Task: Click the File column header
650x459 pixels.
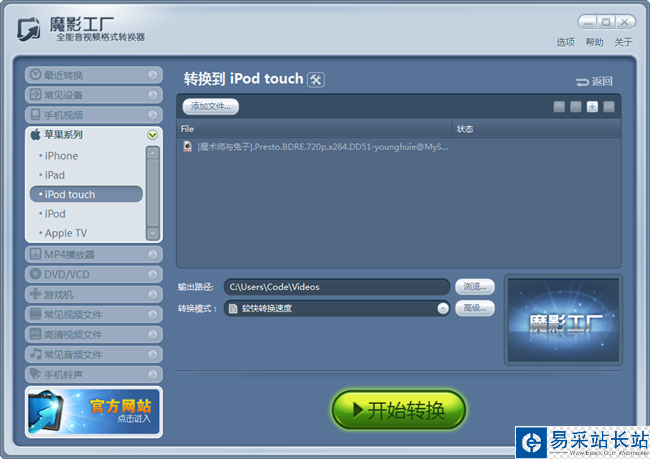Action: click(315, 129)
